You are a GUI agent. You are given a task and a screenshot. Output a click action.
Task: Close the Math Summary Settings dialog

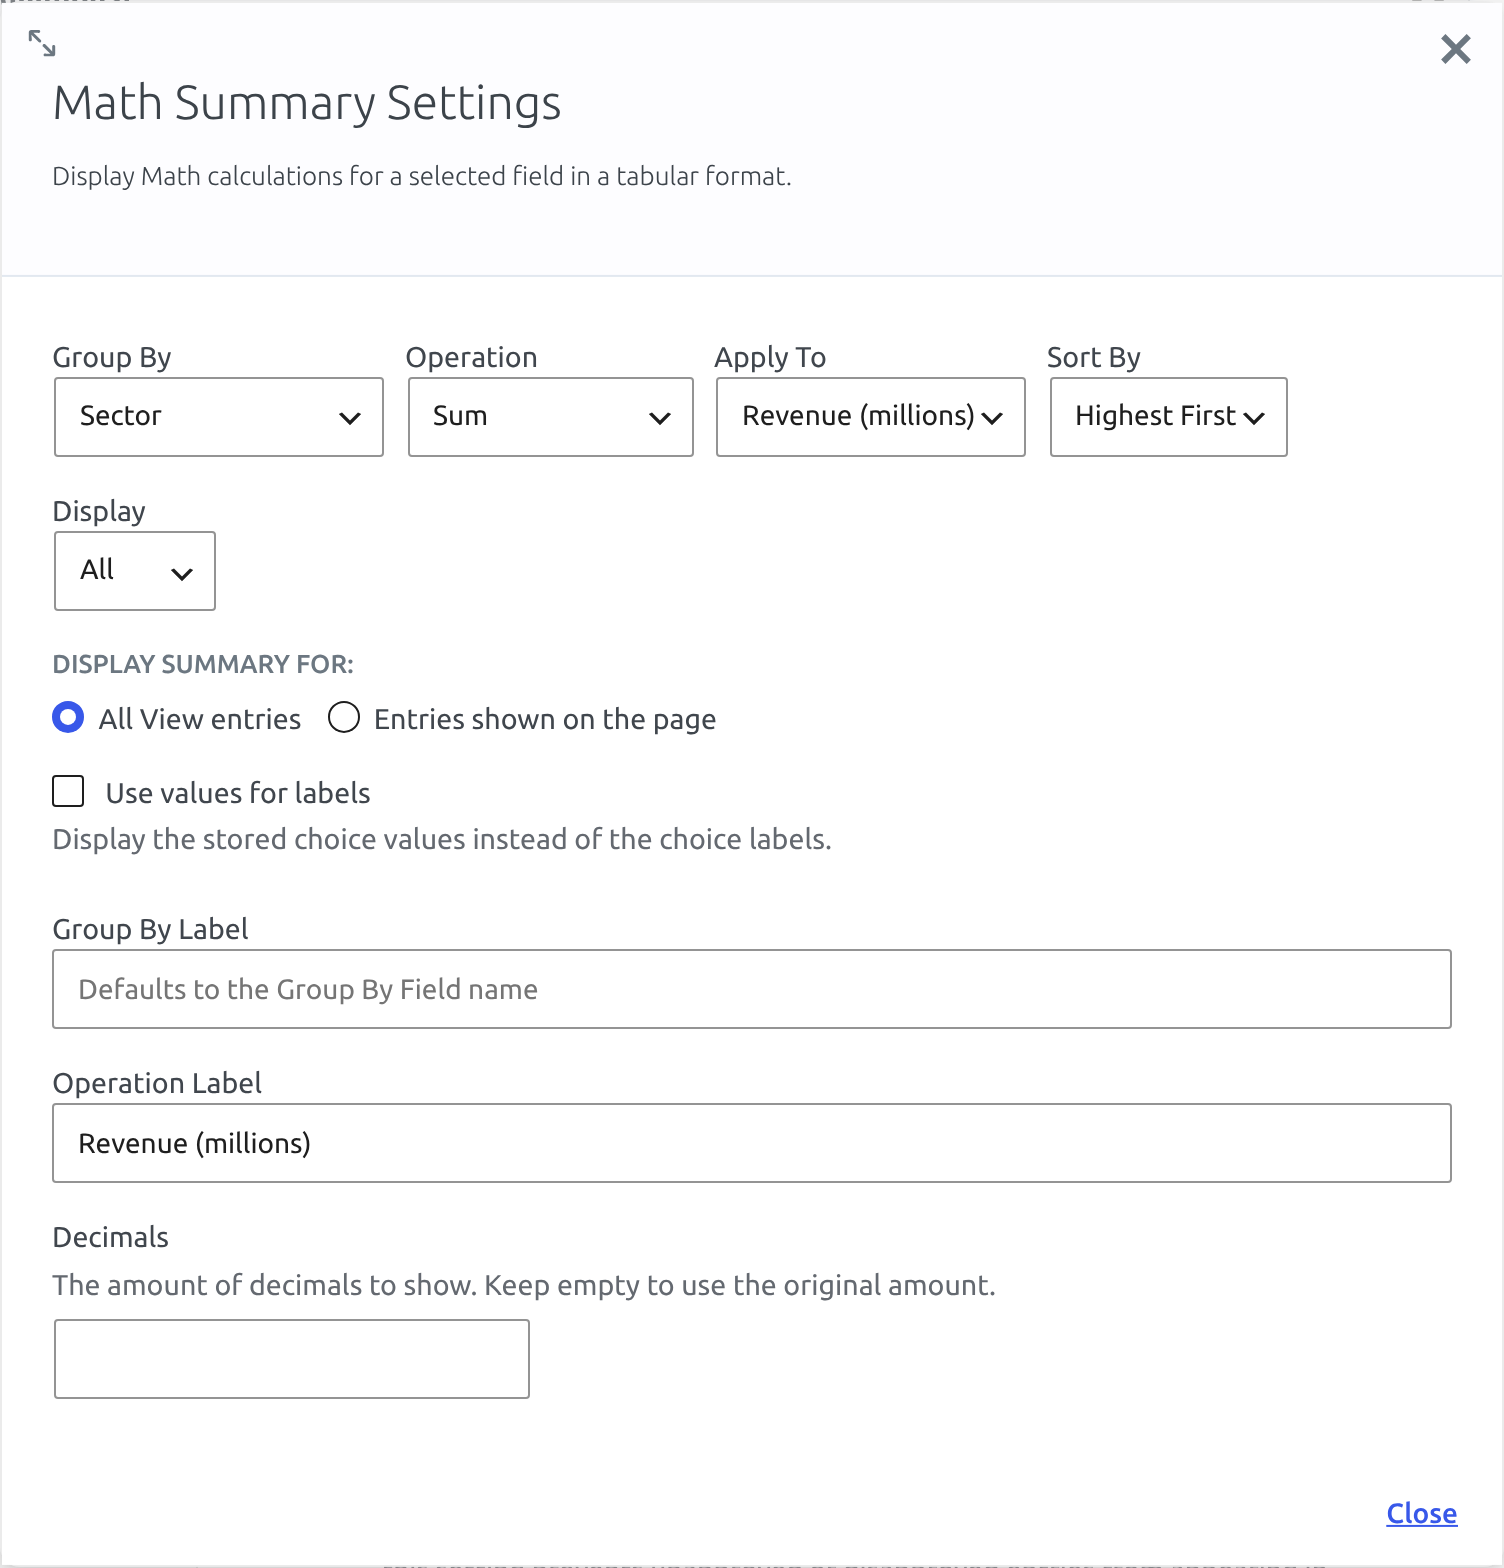pyautogui.click(x=1455, y=49)
